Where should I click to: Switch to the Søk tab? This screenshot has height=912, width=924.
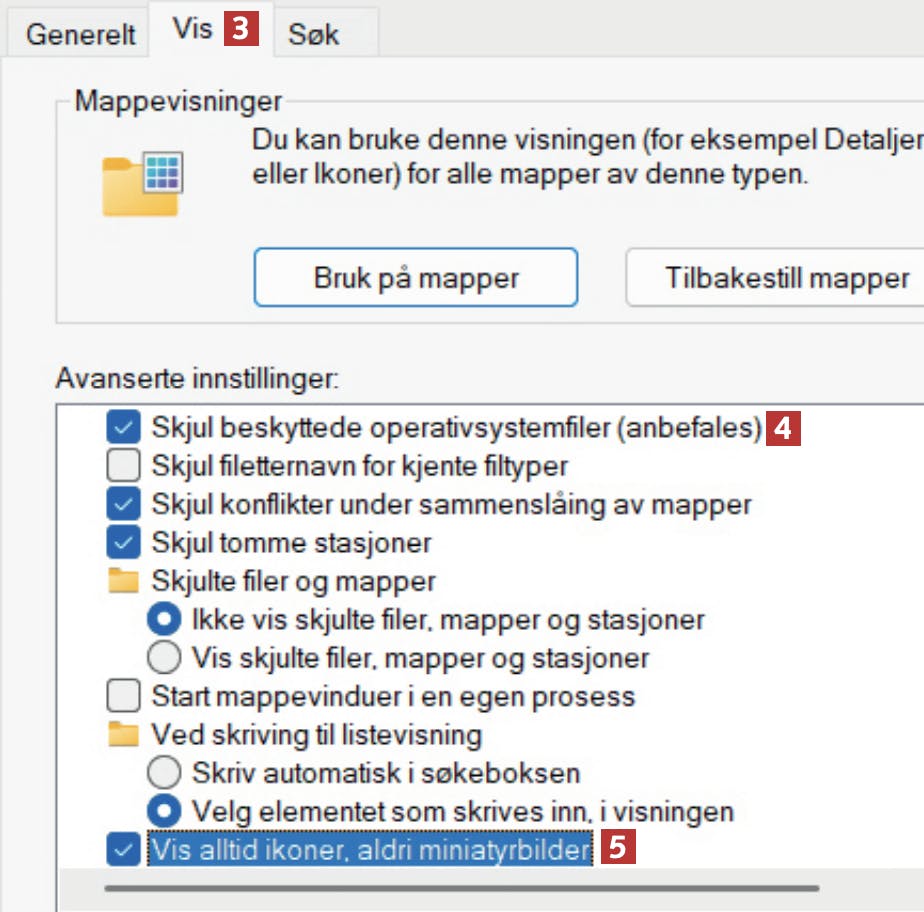coord(313,34)
